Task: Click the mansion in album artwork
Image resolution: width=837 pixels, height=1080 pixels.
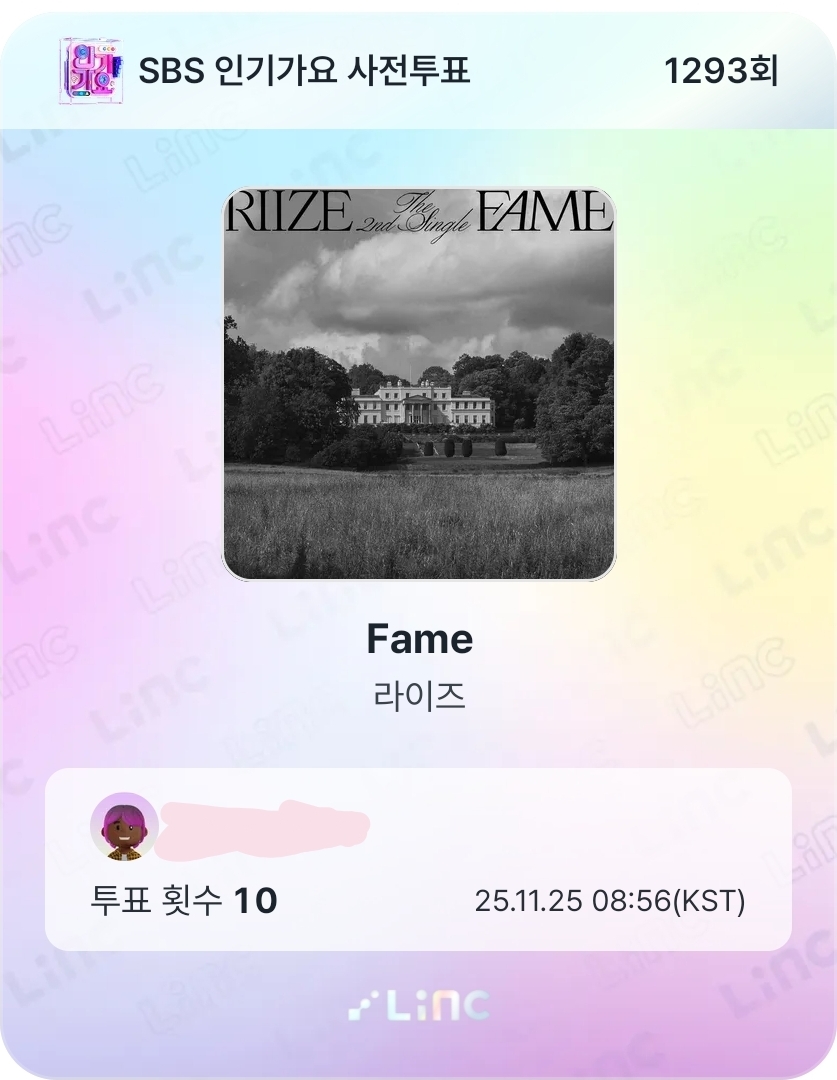Action: (x=422, y=406)
